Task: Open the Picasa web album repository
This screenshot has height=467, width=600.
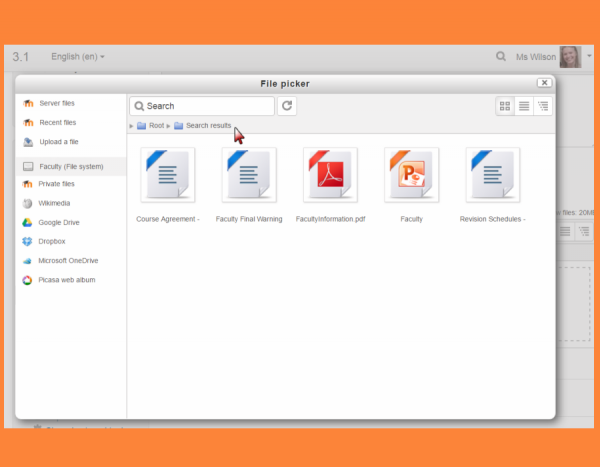Action: (x=67, y=280)
